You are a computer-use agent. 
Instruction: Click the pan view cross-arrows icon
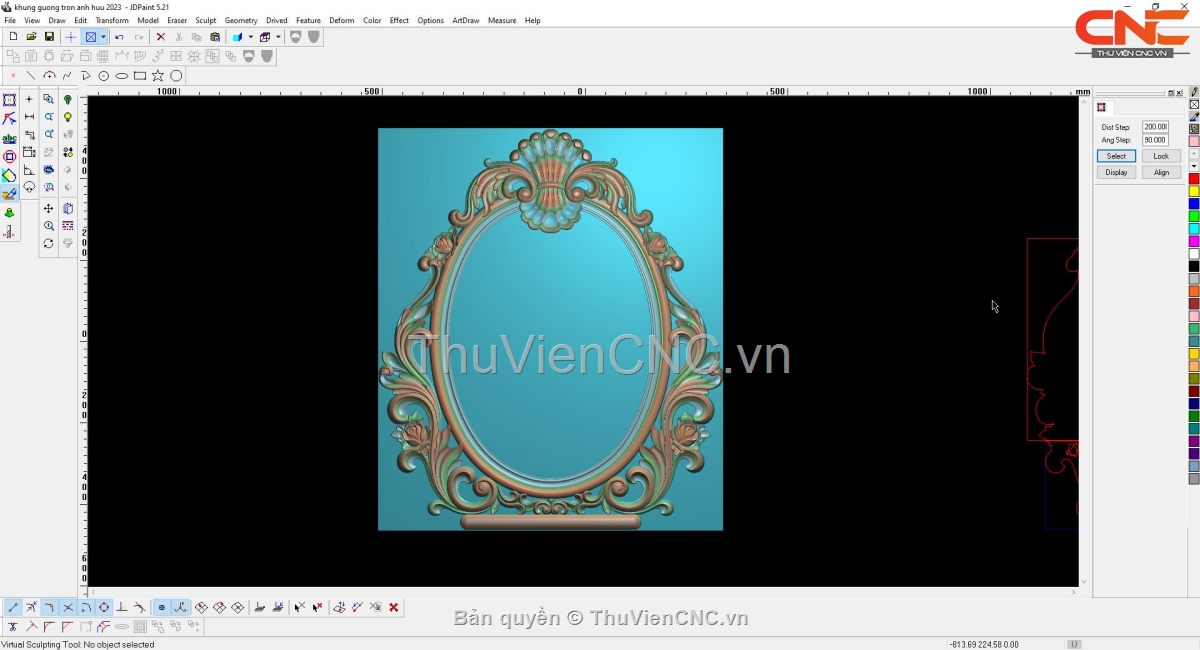(48, 209)
